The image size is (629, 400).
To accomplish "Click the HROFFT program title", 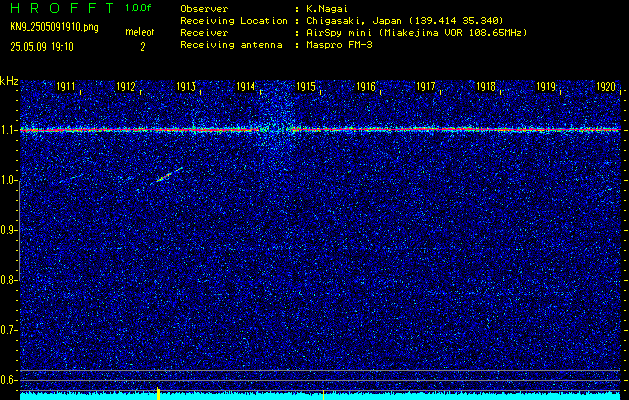I will [x=62, y=8].
